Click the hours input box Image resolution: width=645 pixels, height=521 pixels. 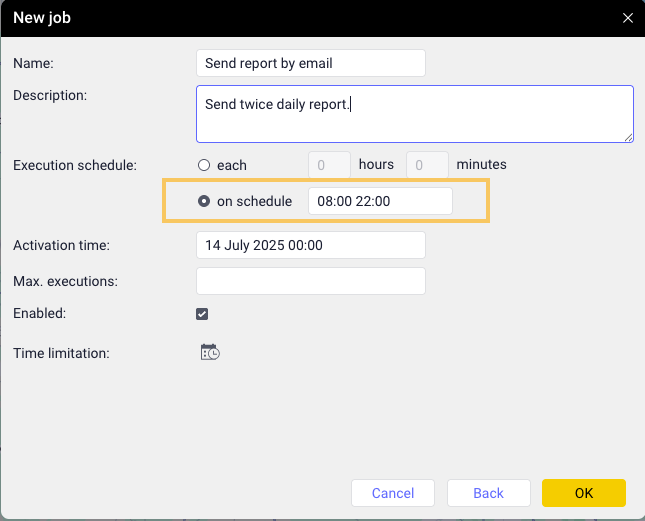(329, 165)
